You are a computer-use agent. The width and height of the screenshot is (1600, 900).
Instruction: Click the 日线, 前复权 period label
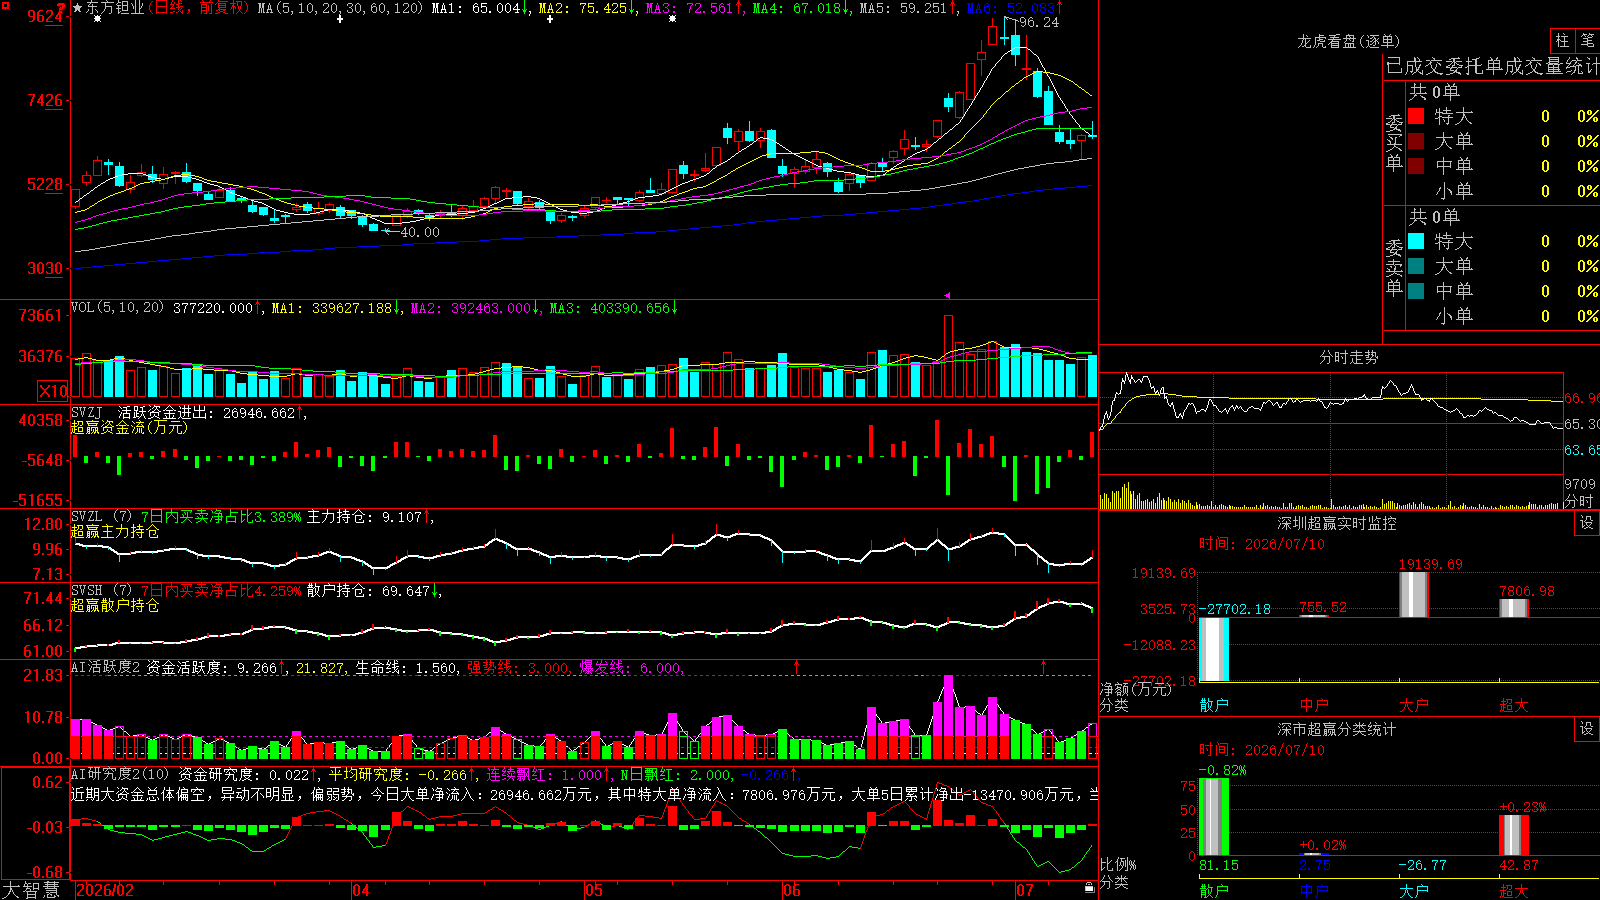pos(199,8)
